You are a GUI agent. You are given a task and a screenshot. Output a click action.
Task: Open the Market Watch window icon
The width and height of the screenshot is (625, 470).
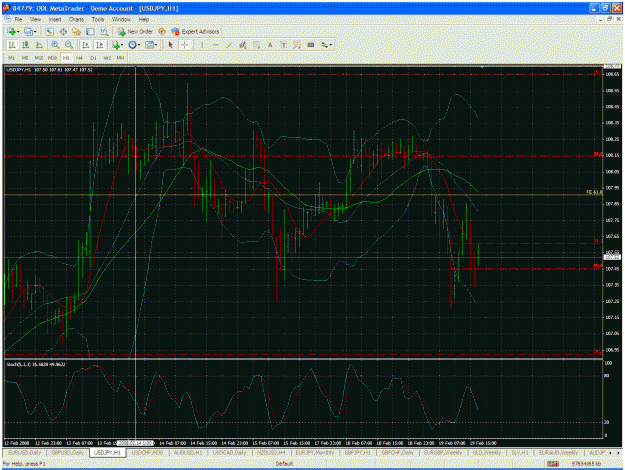coord(49,31)
